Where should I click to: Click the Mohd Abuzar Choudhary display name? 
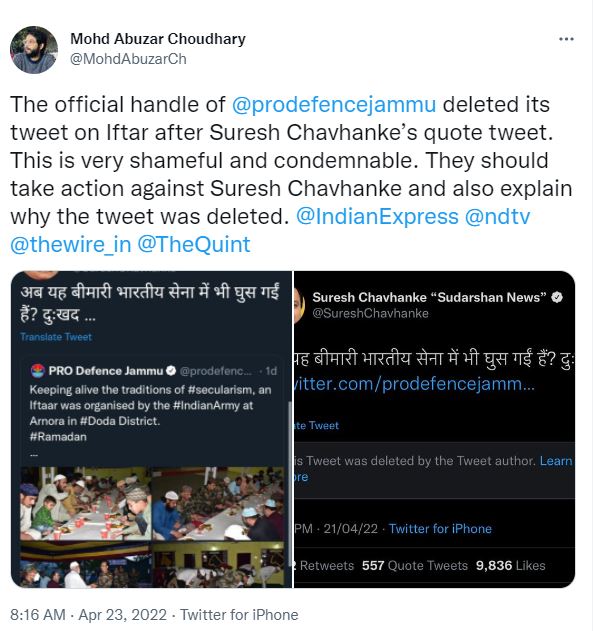tap(158, 39)
